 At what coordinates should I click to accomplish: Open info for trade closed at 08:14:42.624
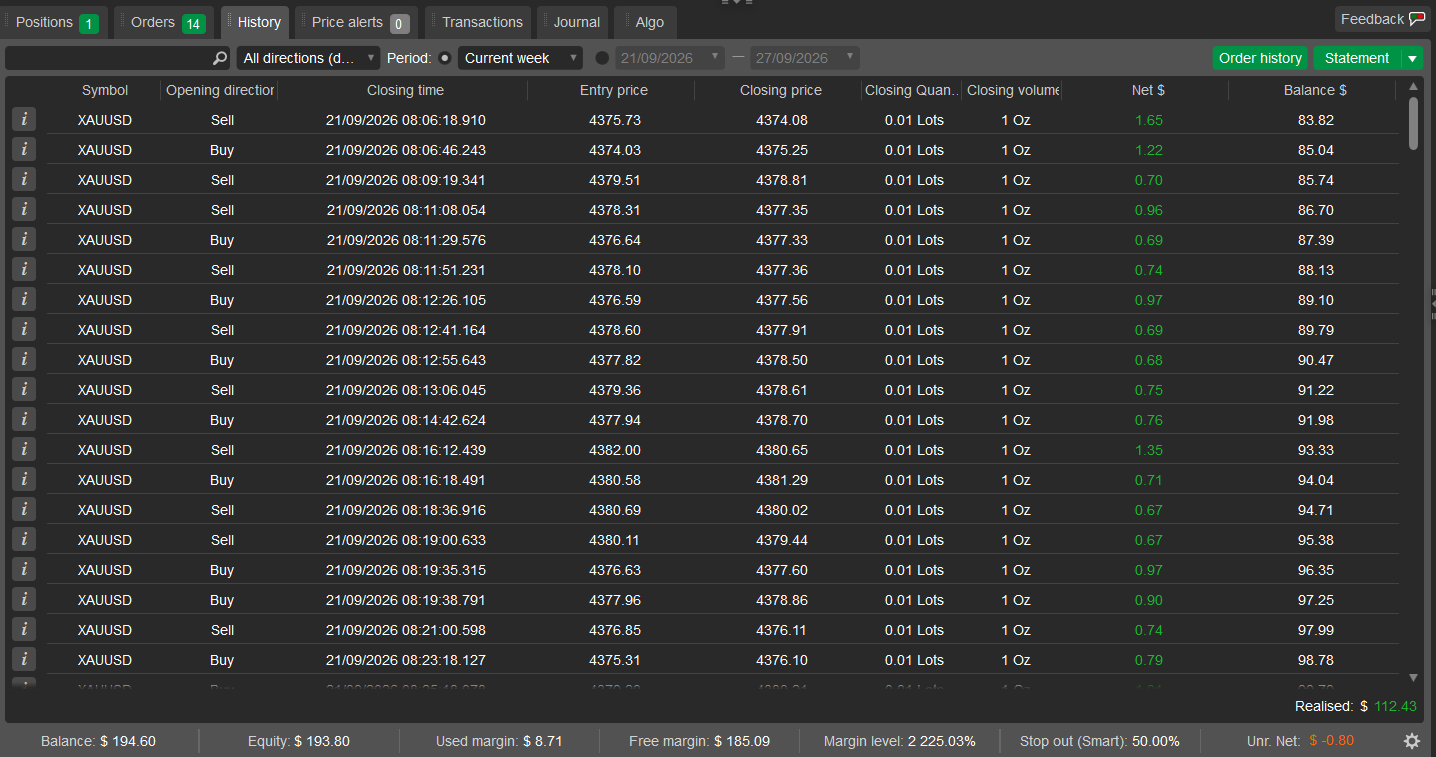[24, 419]
